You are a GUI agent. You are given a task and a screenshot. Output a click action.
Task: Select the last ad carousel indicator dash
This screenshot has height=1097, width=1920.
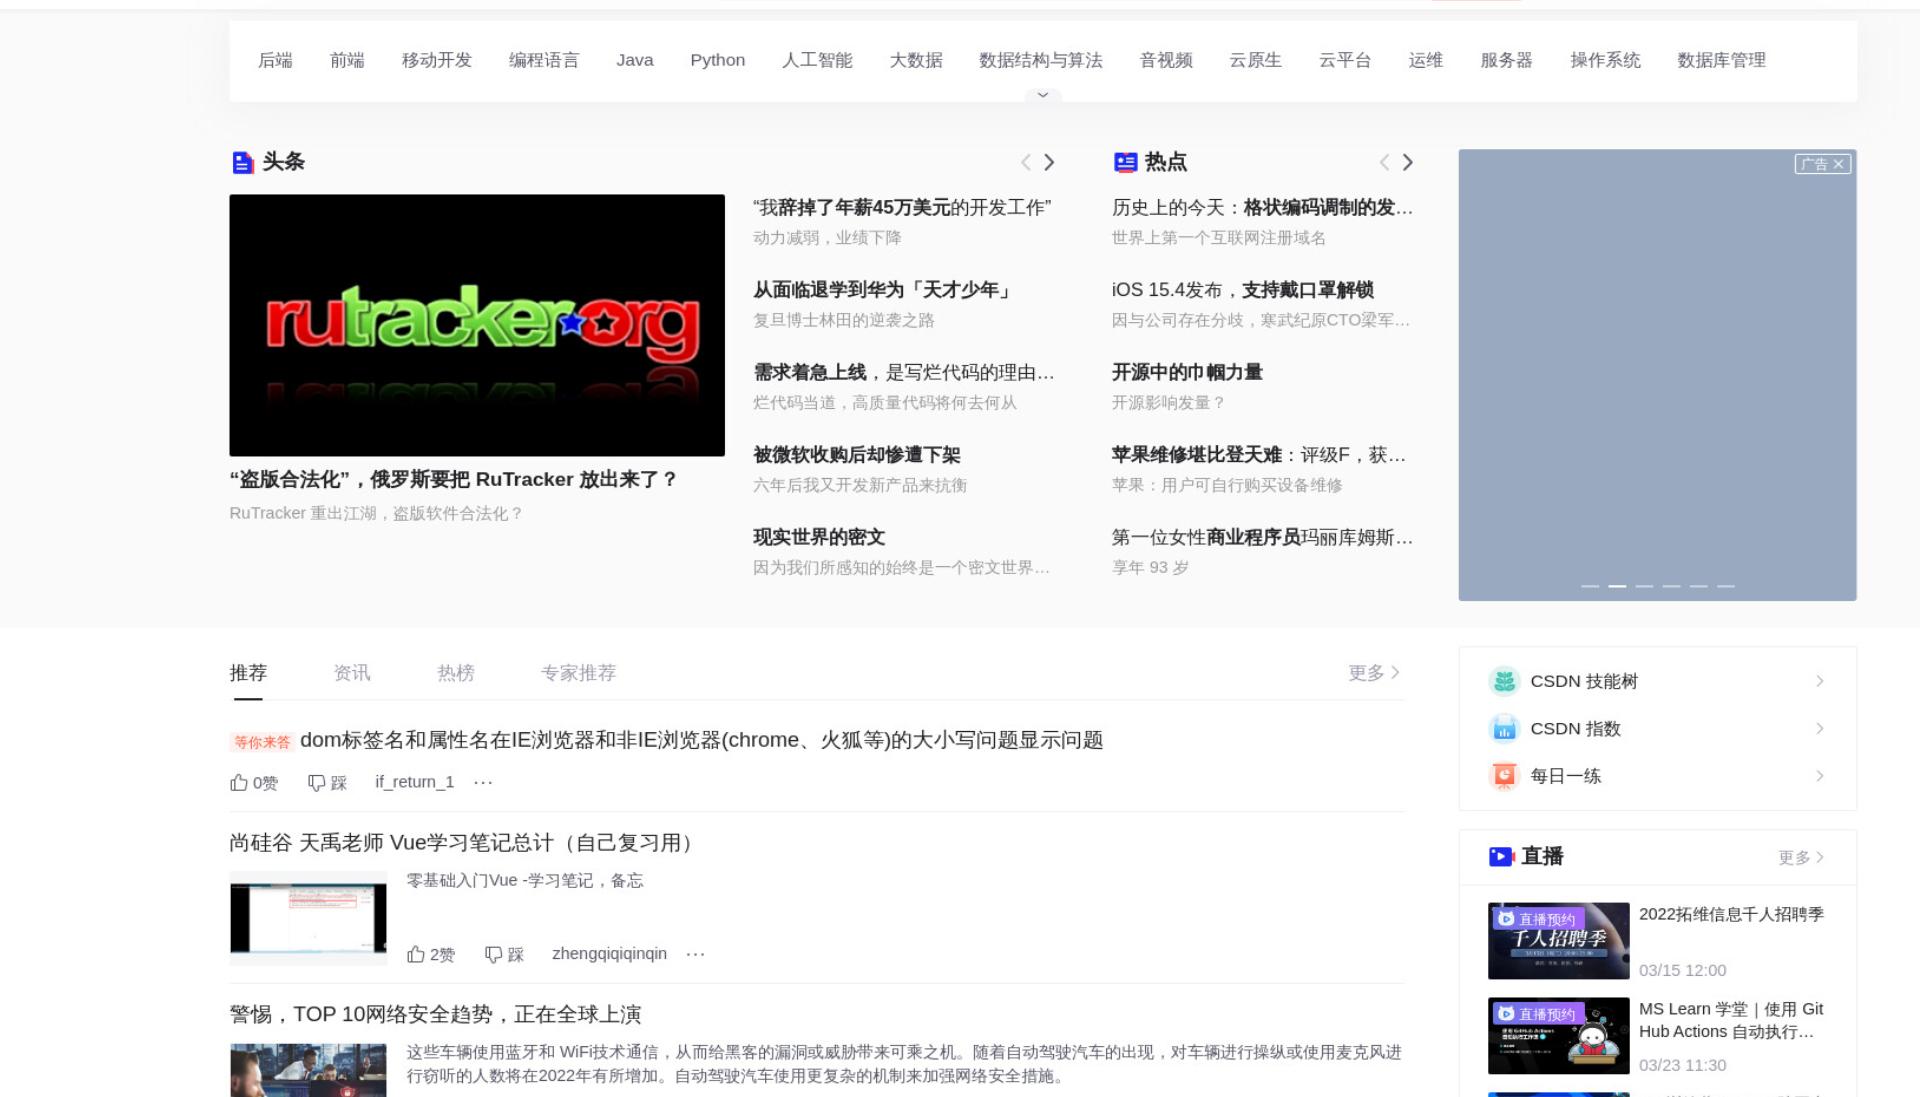point(1726,586)
